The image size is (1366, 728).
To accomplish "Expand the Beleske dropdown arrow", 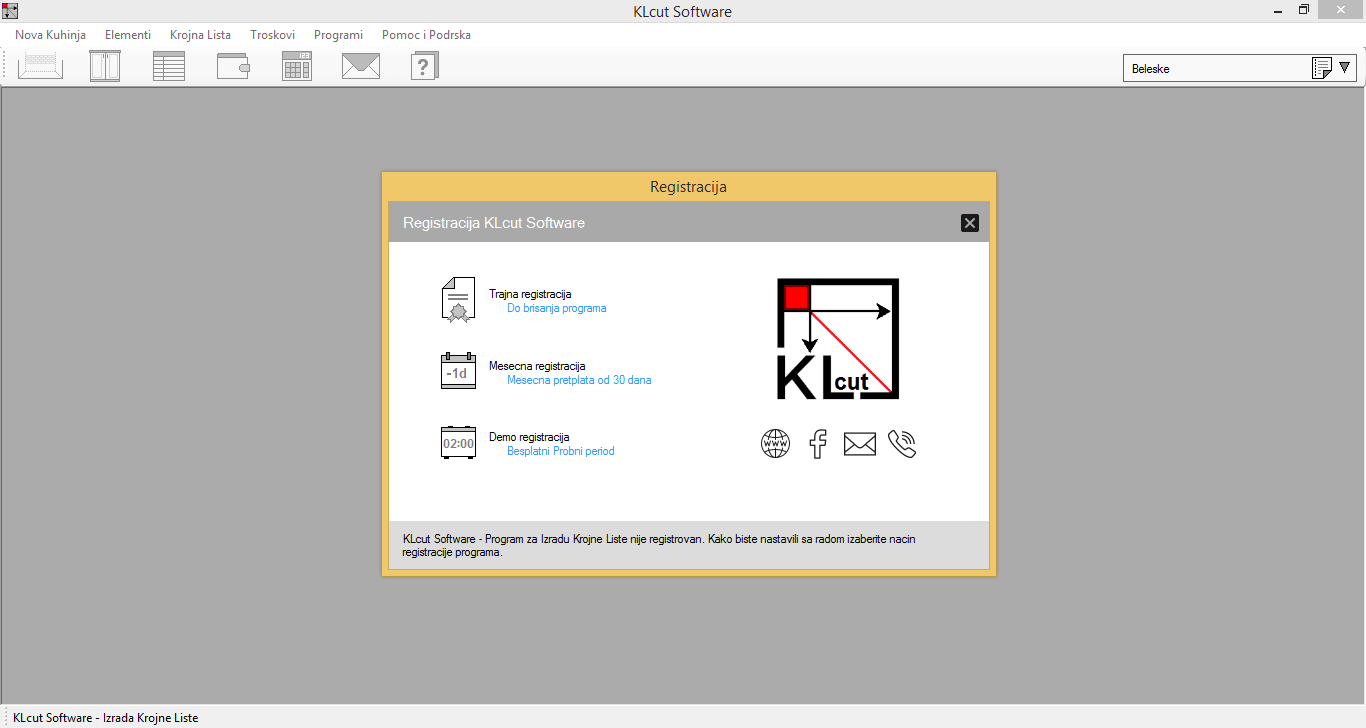I will (1345, 68).
